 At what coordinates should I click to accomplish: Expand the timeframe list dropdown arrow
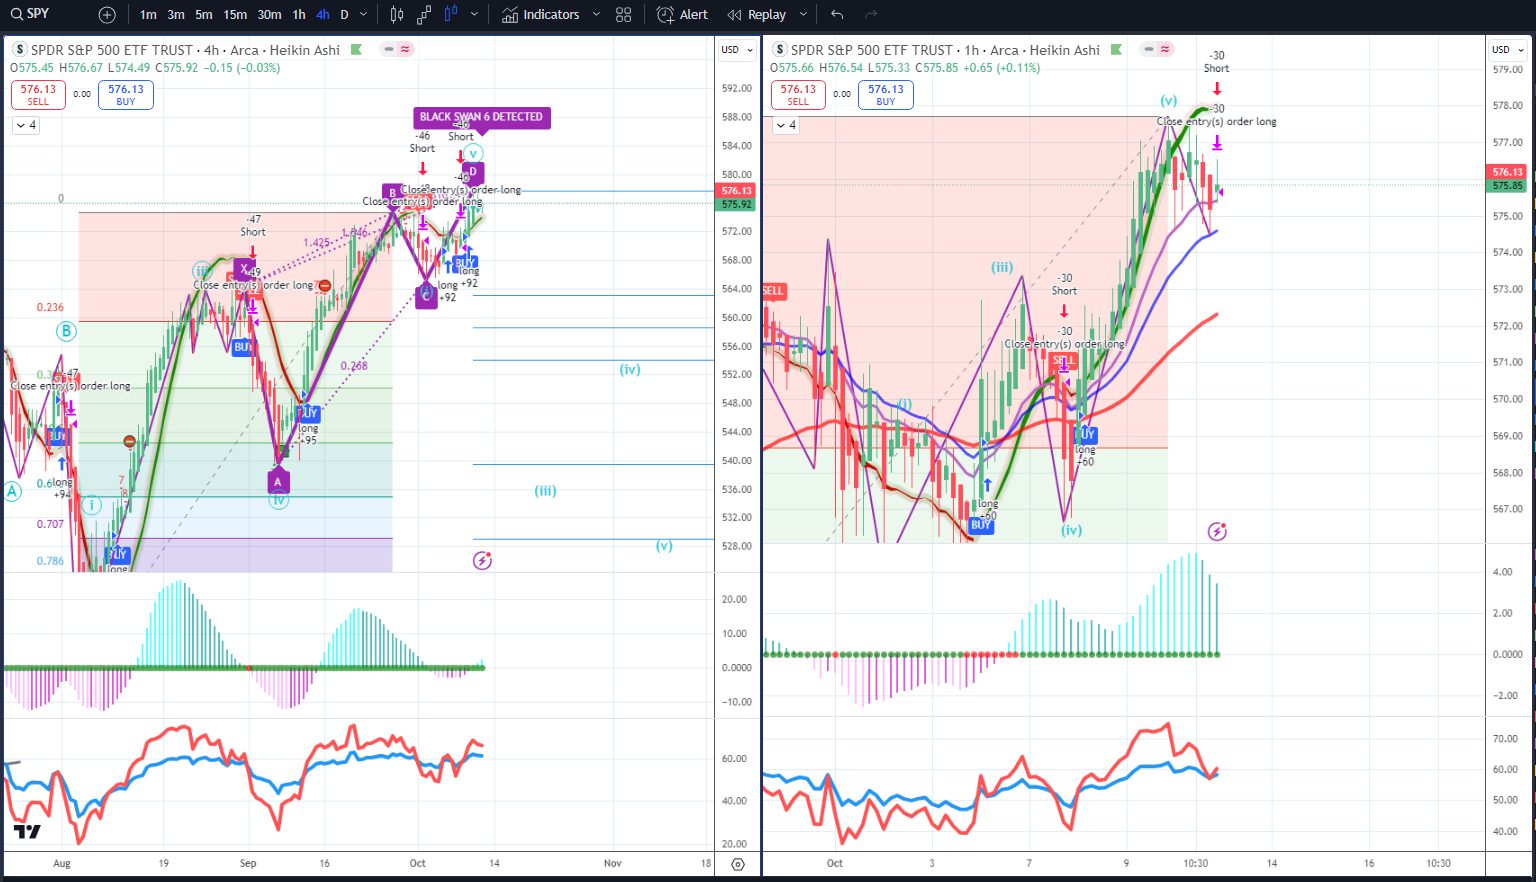(x=364, y=15)
